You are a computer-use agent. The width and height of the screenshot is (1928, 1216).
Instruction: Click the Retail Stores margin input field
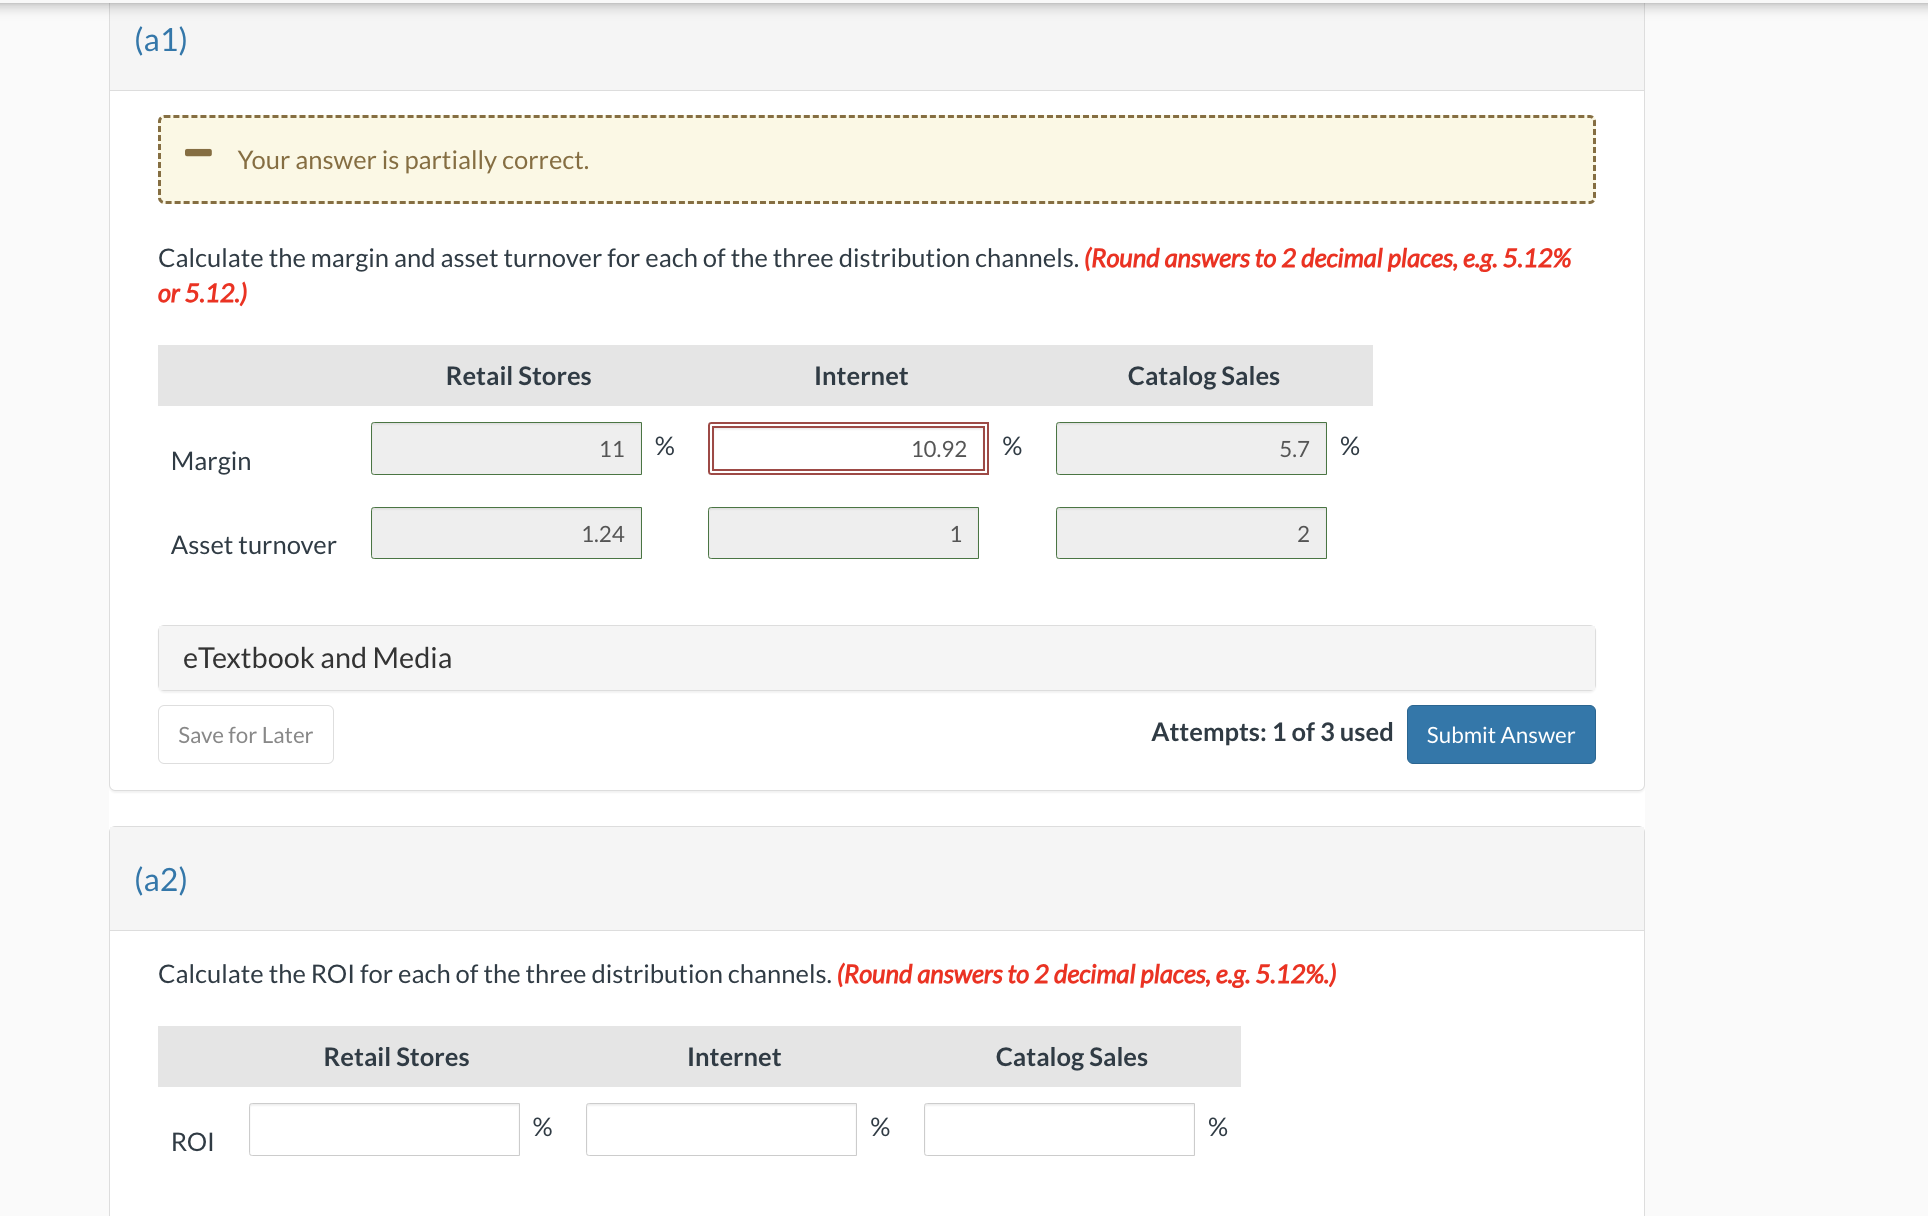coord(506,449)
